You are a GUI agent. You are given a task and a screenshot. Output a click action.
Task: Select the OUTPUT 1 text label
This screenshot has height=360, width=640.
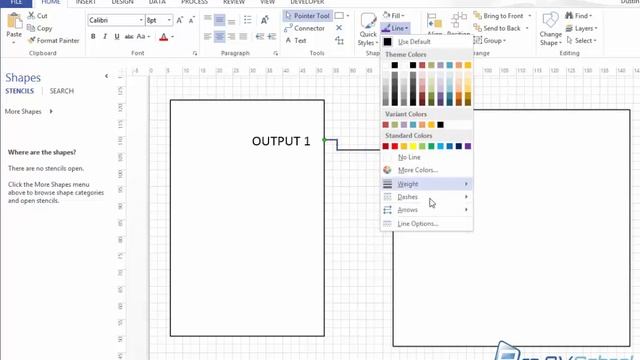[281, 141]
